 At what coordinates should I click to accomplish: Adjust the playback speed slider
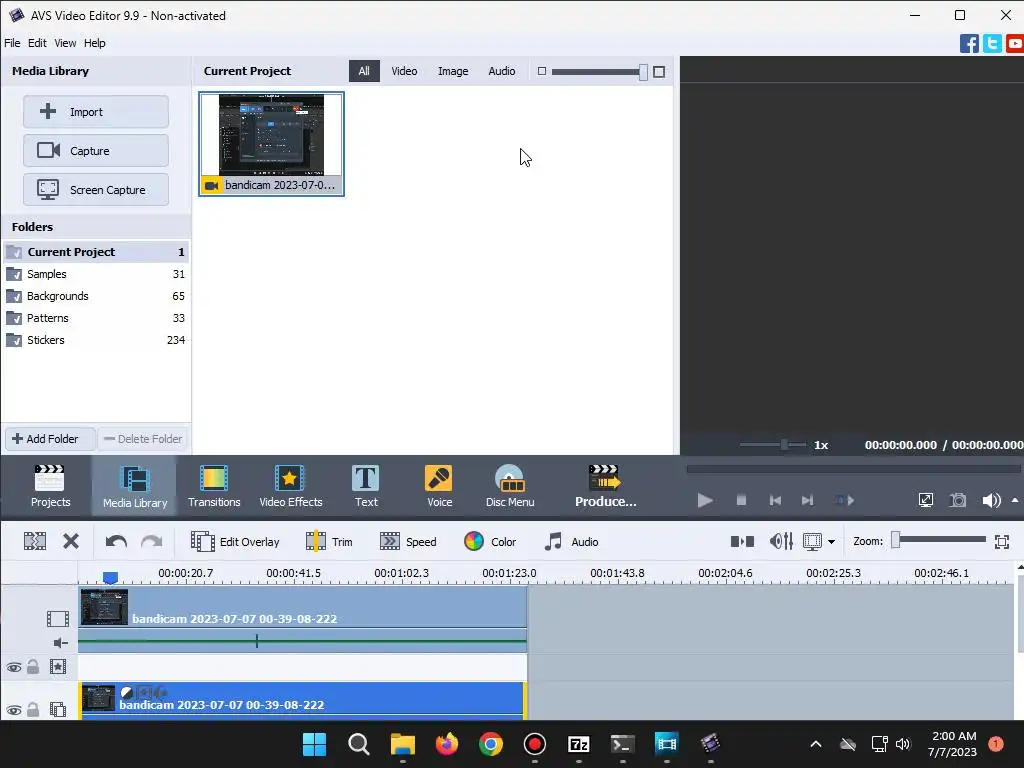click(784, 445)
